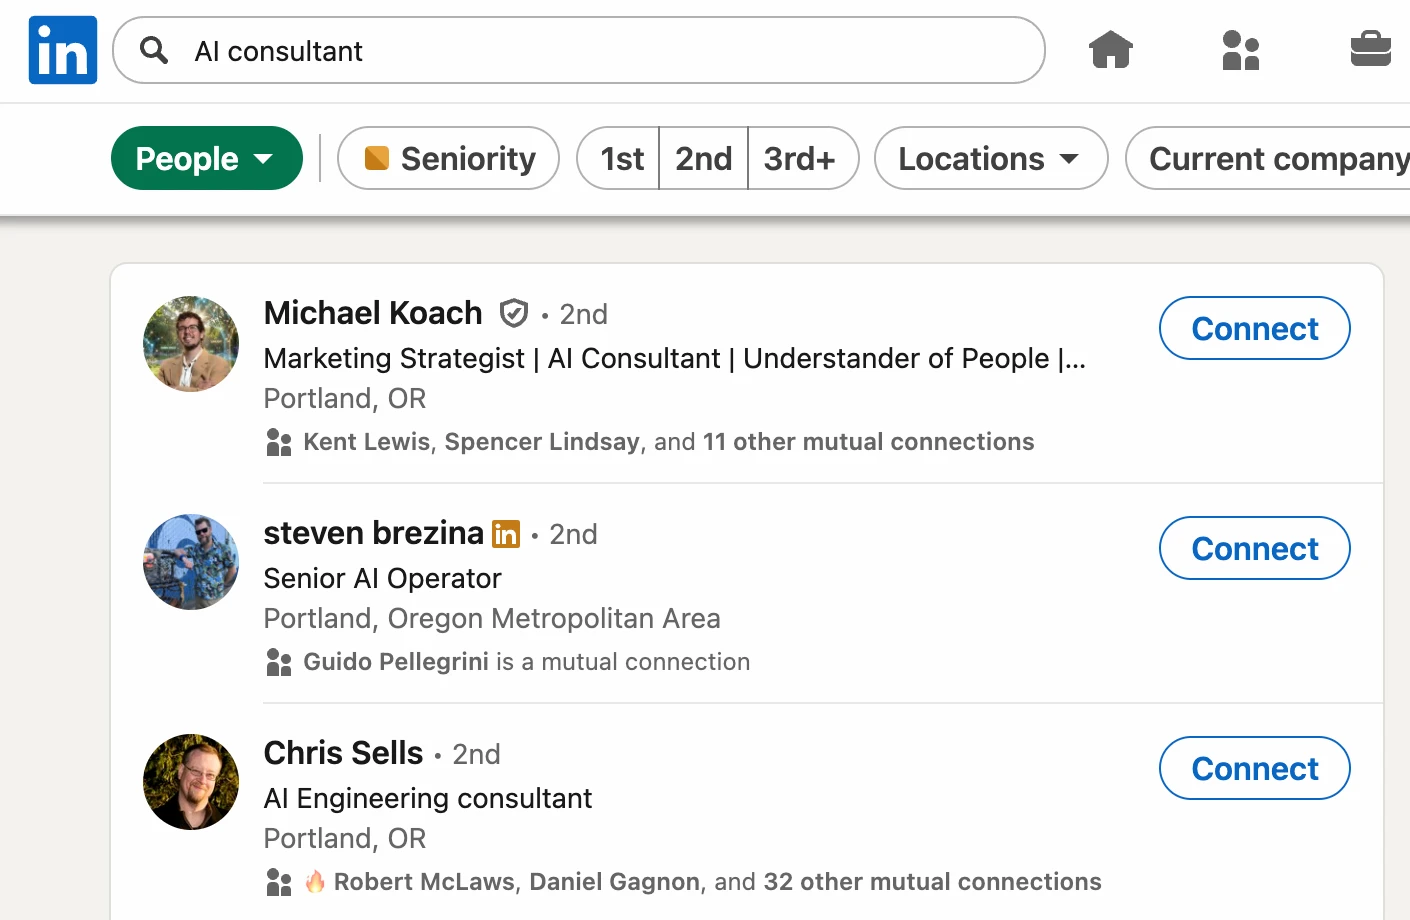Click Michael Koach's verification badge
1410x920 pixels.
(x=513, y=313)
